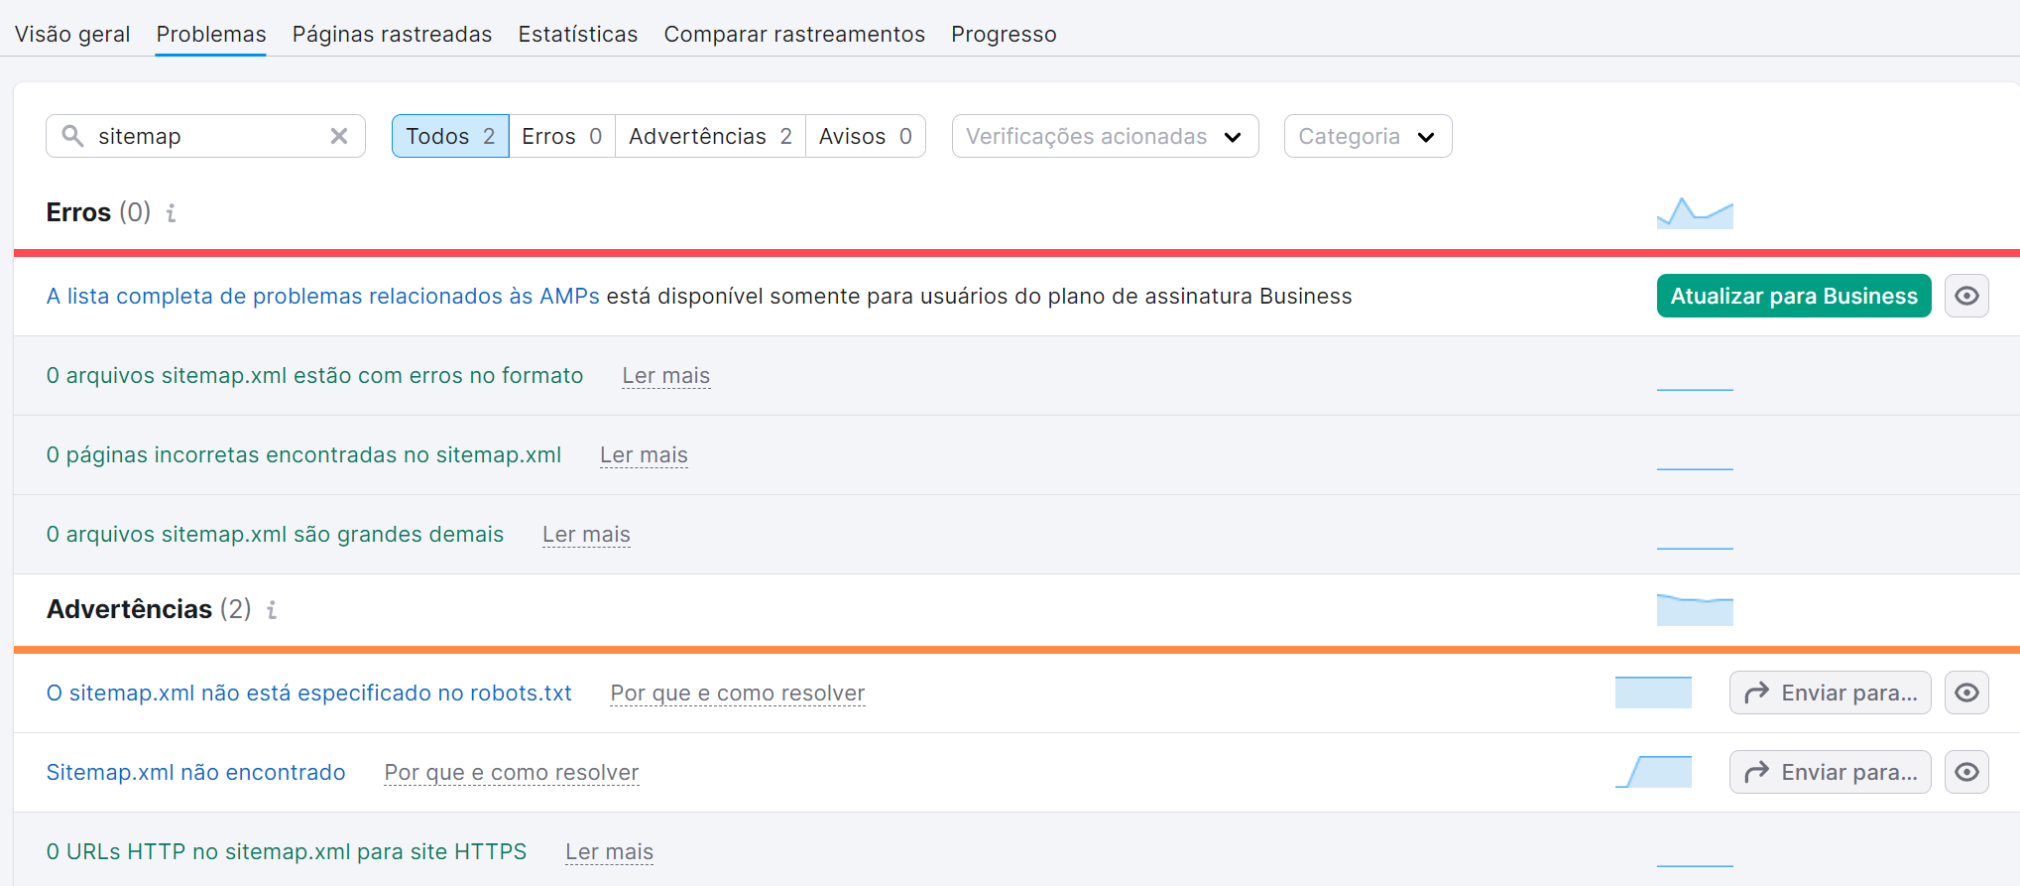Filter by Advertências 2
Viewport: 2020px width, 886px height.
pos(710,136)
